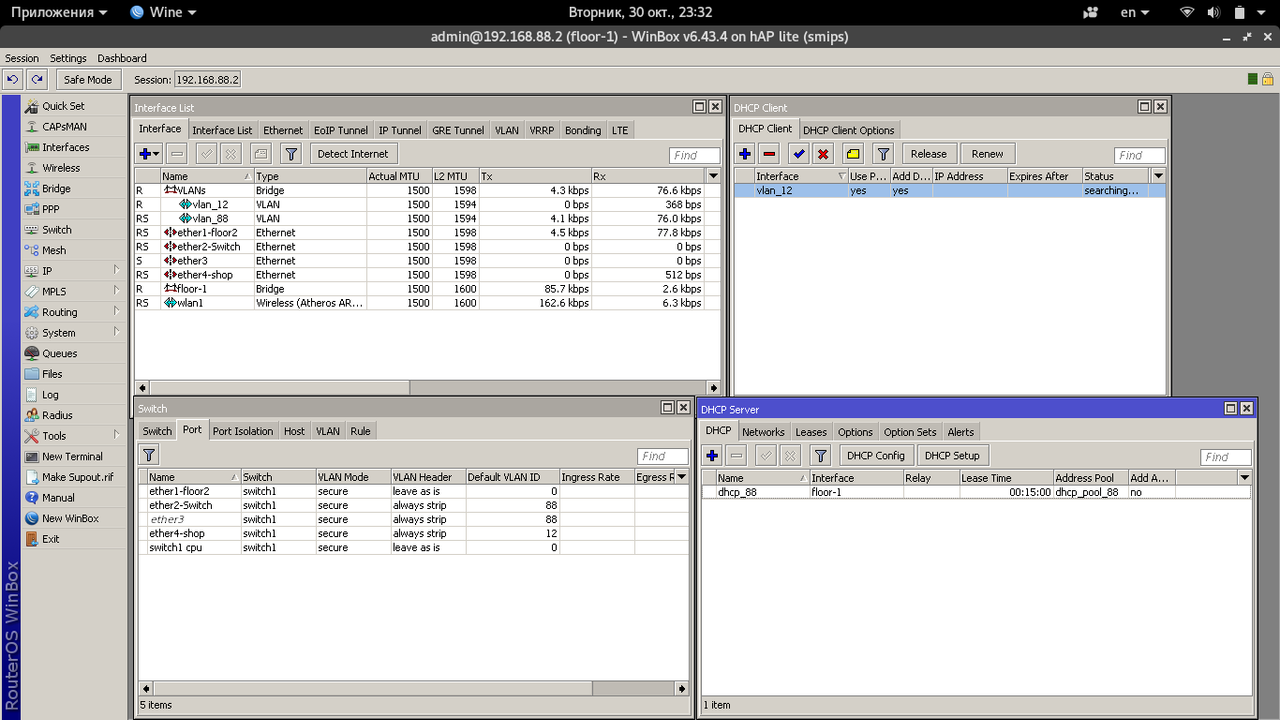Click the filter icon in DHCP Server window

[x=821, y=456]
